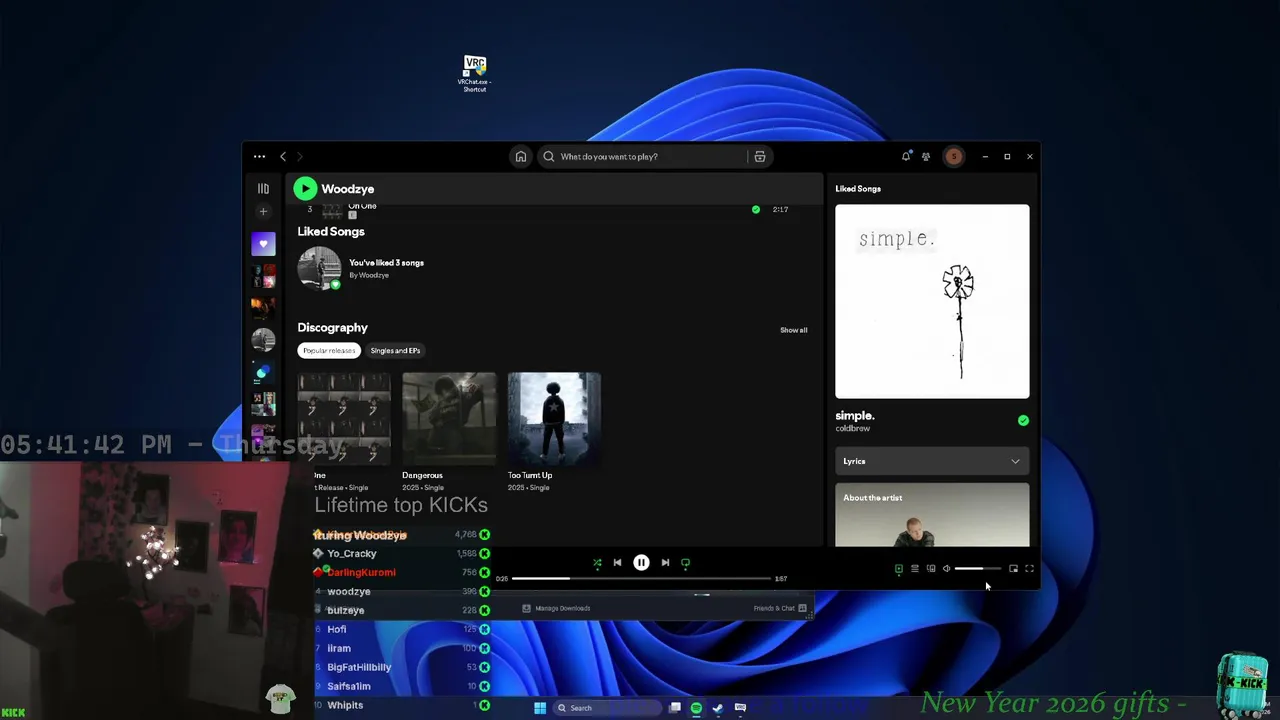Select the 'Singles and EPs' filter chip

point(395,350)
